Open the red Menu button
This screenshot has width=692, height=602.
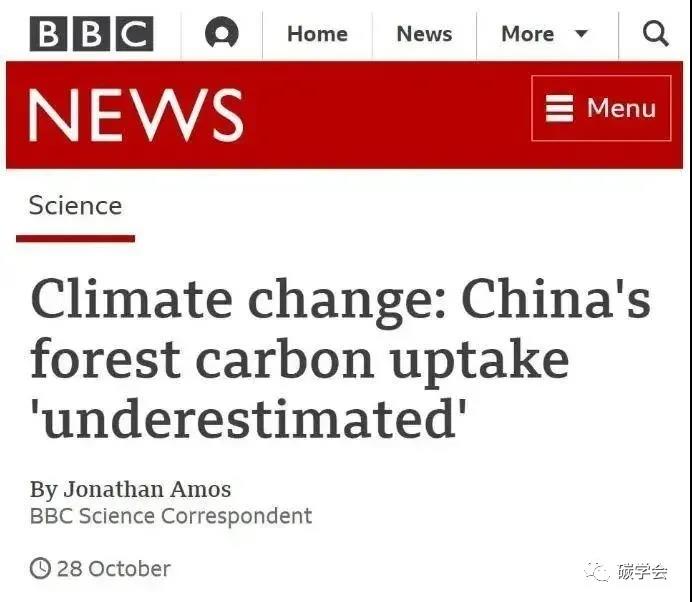tap(601, 108)
